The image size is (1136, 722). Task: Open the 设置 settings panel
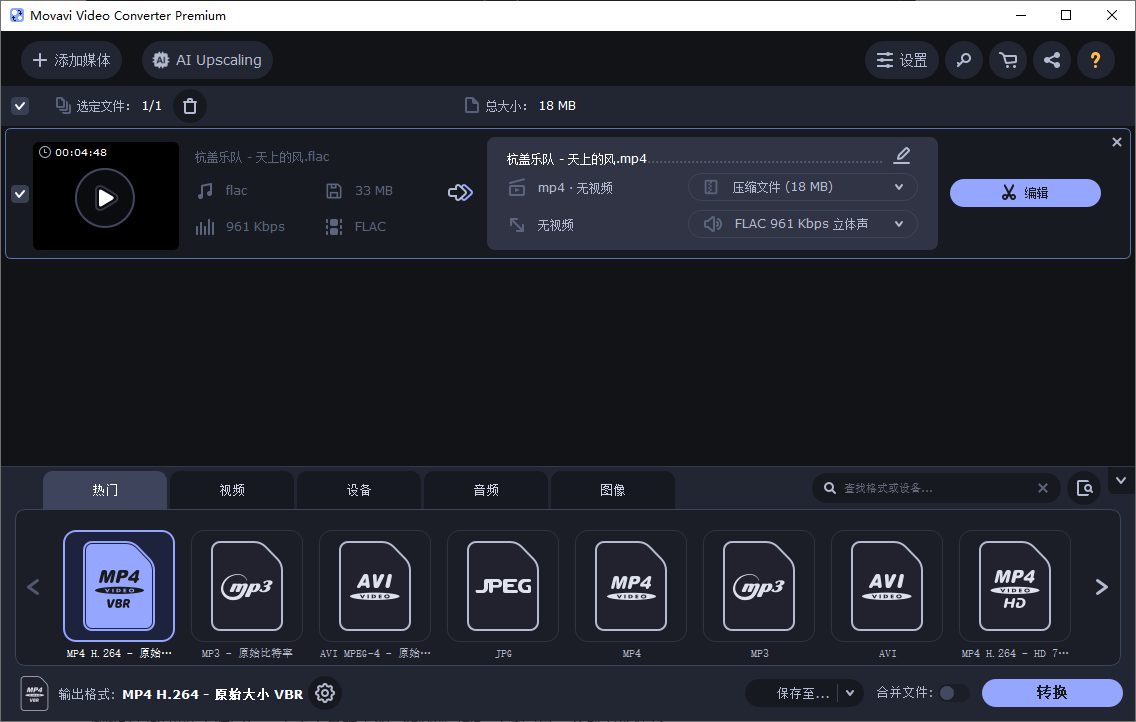(901, 60)
